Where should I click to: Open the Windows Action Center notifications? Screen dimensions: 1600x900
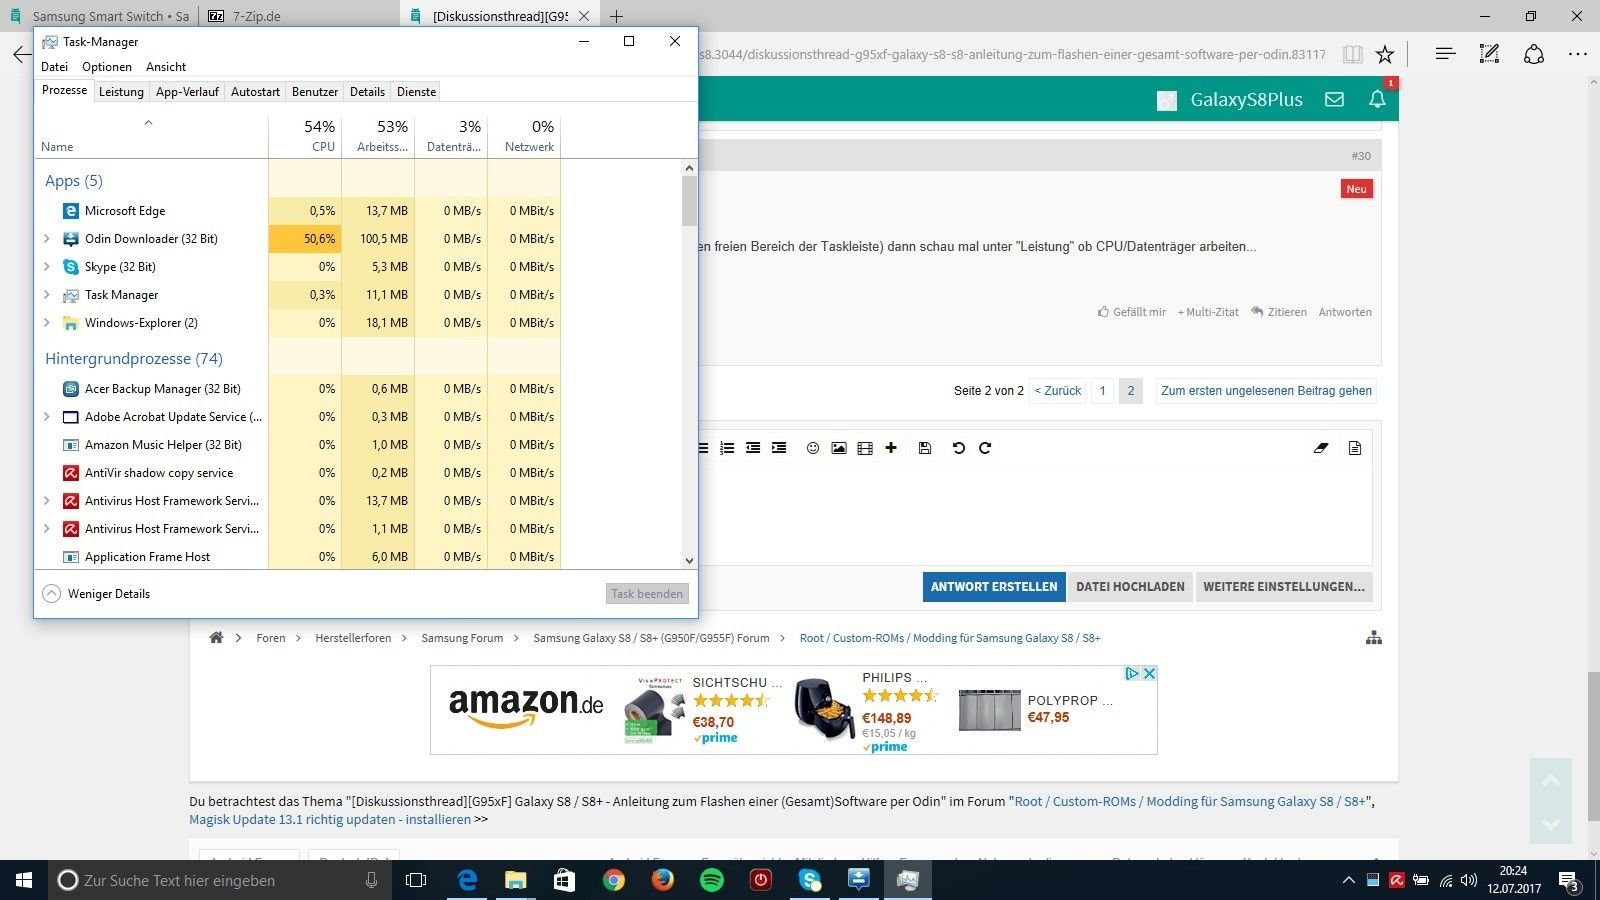click(1569, 881)
